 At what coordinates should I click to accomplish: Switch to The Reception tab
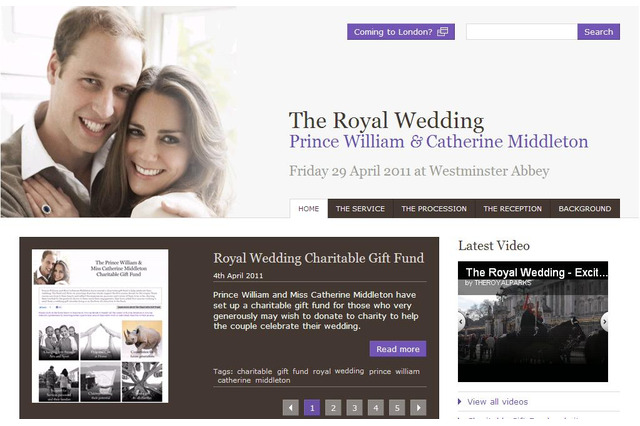pyautogui.click(x=513, y=209)
